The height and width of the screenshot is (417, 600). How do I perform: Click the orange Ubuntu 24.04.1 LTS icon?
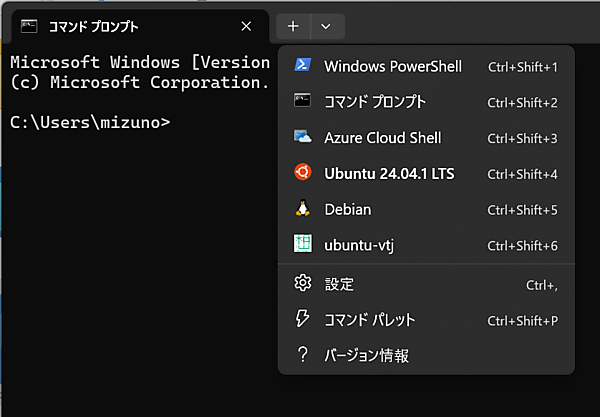pyautogui.click(x=302, y=173)
